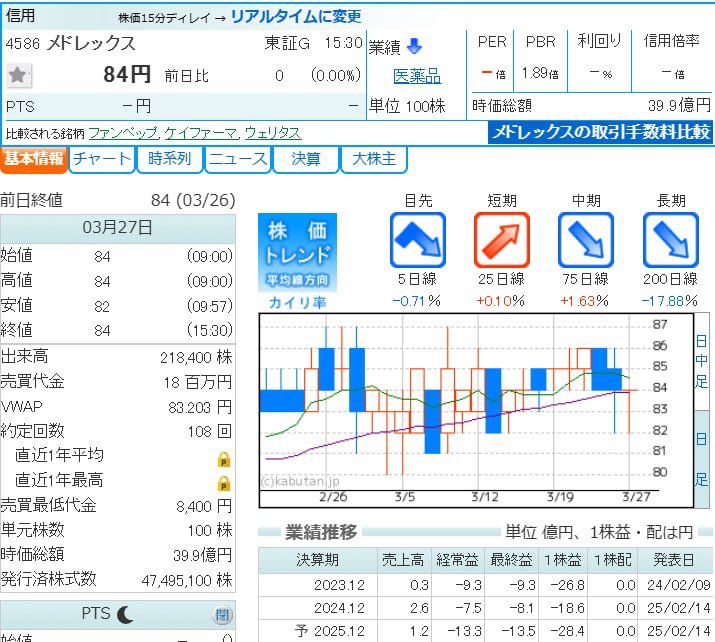Click the 予 2025.12 forecast row
The height and width of the screenshot is (642, 715).
pos(485,631)
